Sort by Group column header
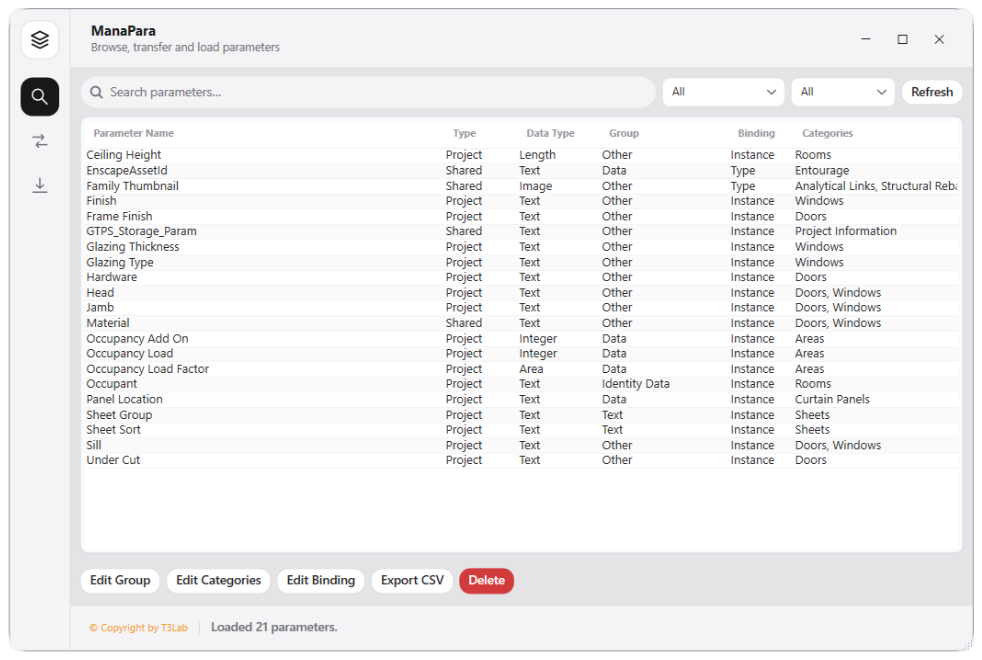This screenshot has height=660, width=982. pyautogui.click(x=624, y=133)
